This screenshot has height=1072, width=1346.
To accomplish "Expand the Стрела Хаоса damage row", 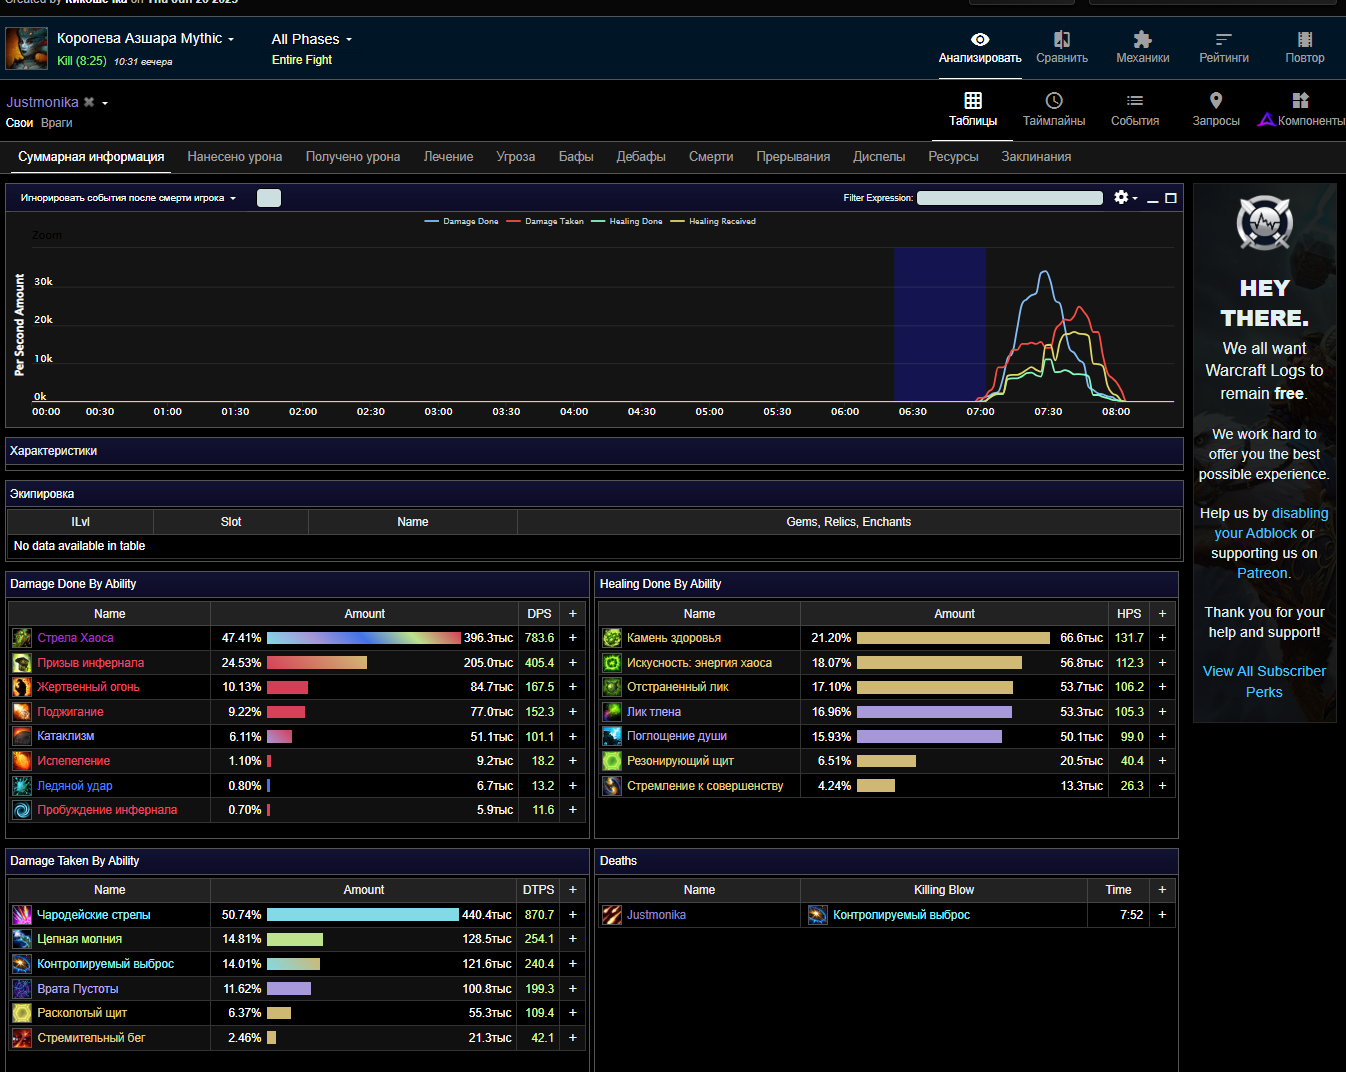I will (x=573, y=638).
